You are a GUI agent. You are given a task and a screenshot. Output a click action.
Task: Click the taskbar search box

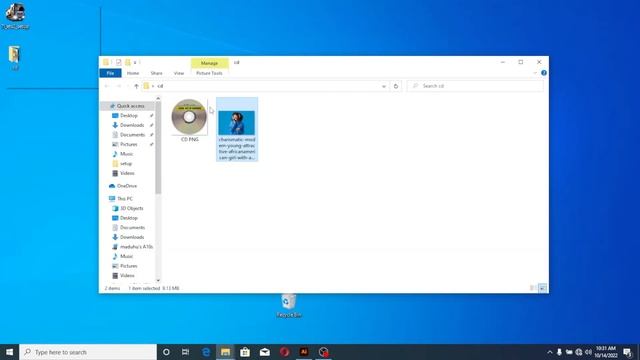(88, 352)
